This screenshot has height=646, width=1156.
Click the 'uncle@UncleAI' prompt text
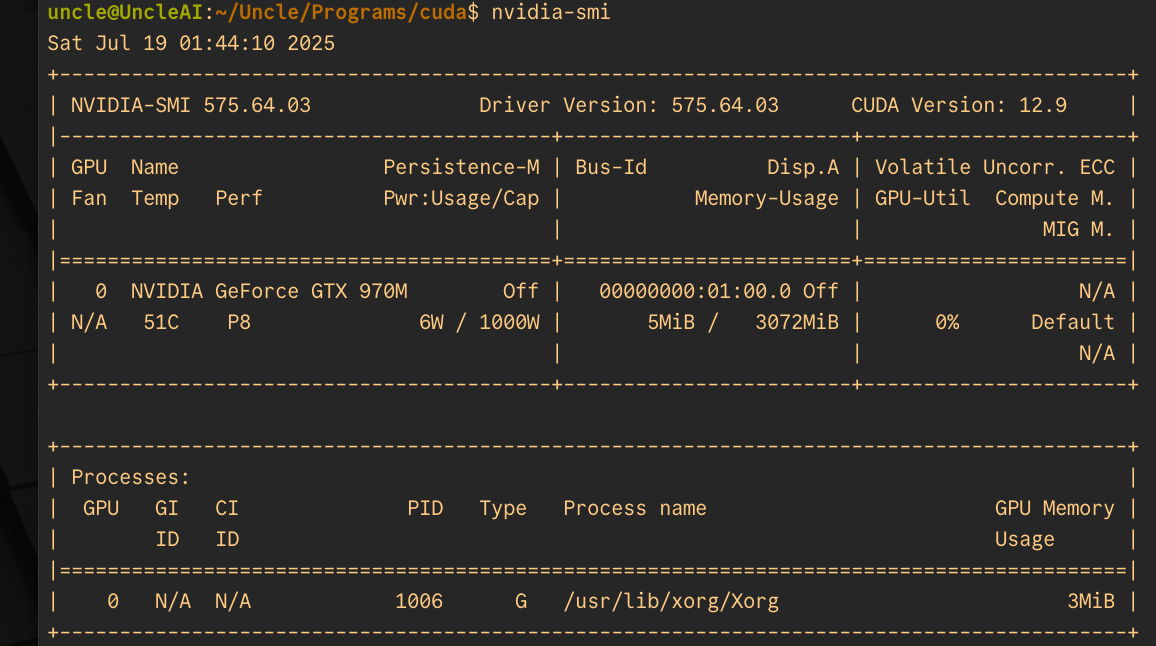(125, 13)
